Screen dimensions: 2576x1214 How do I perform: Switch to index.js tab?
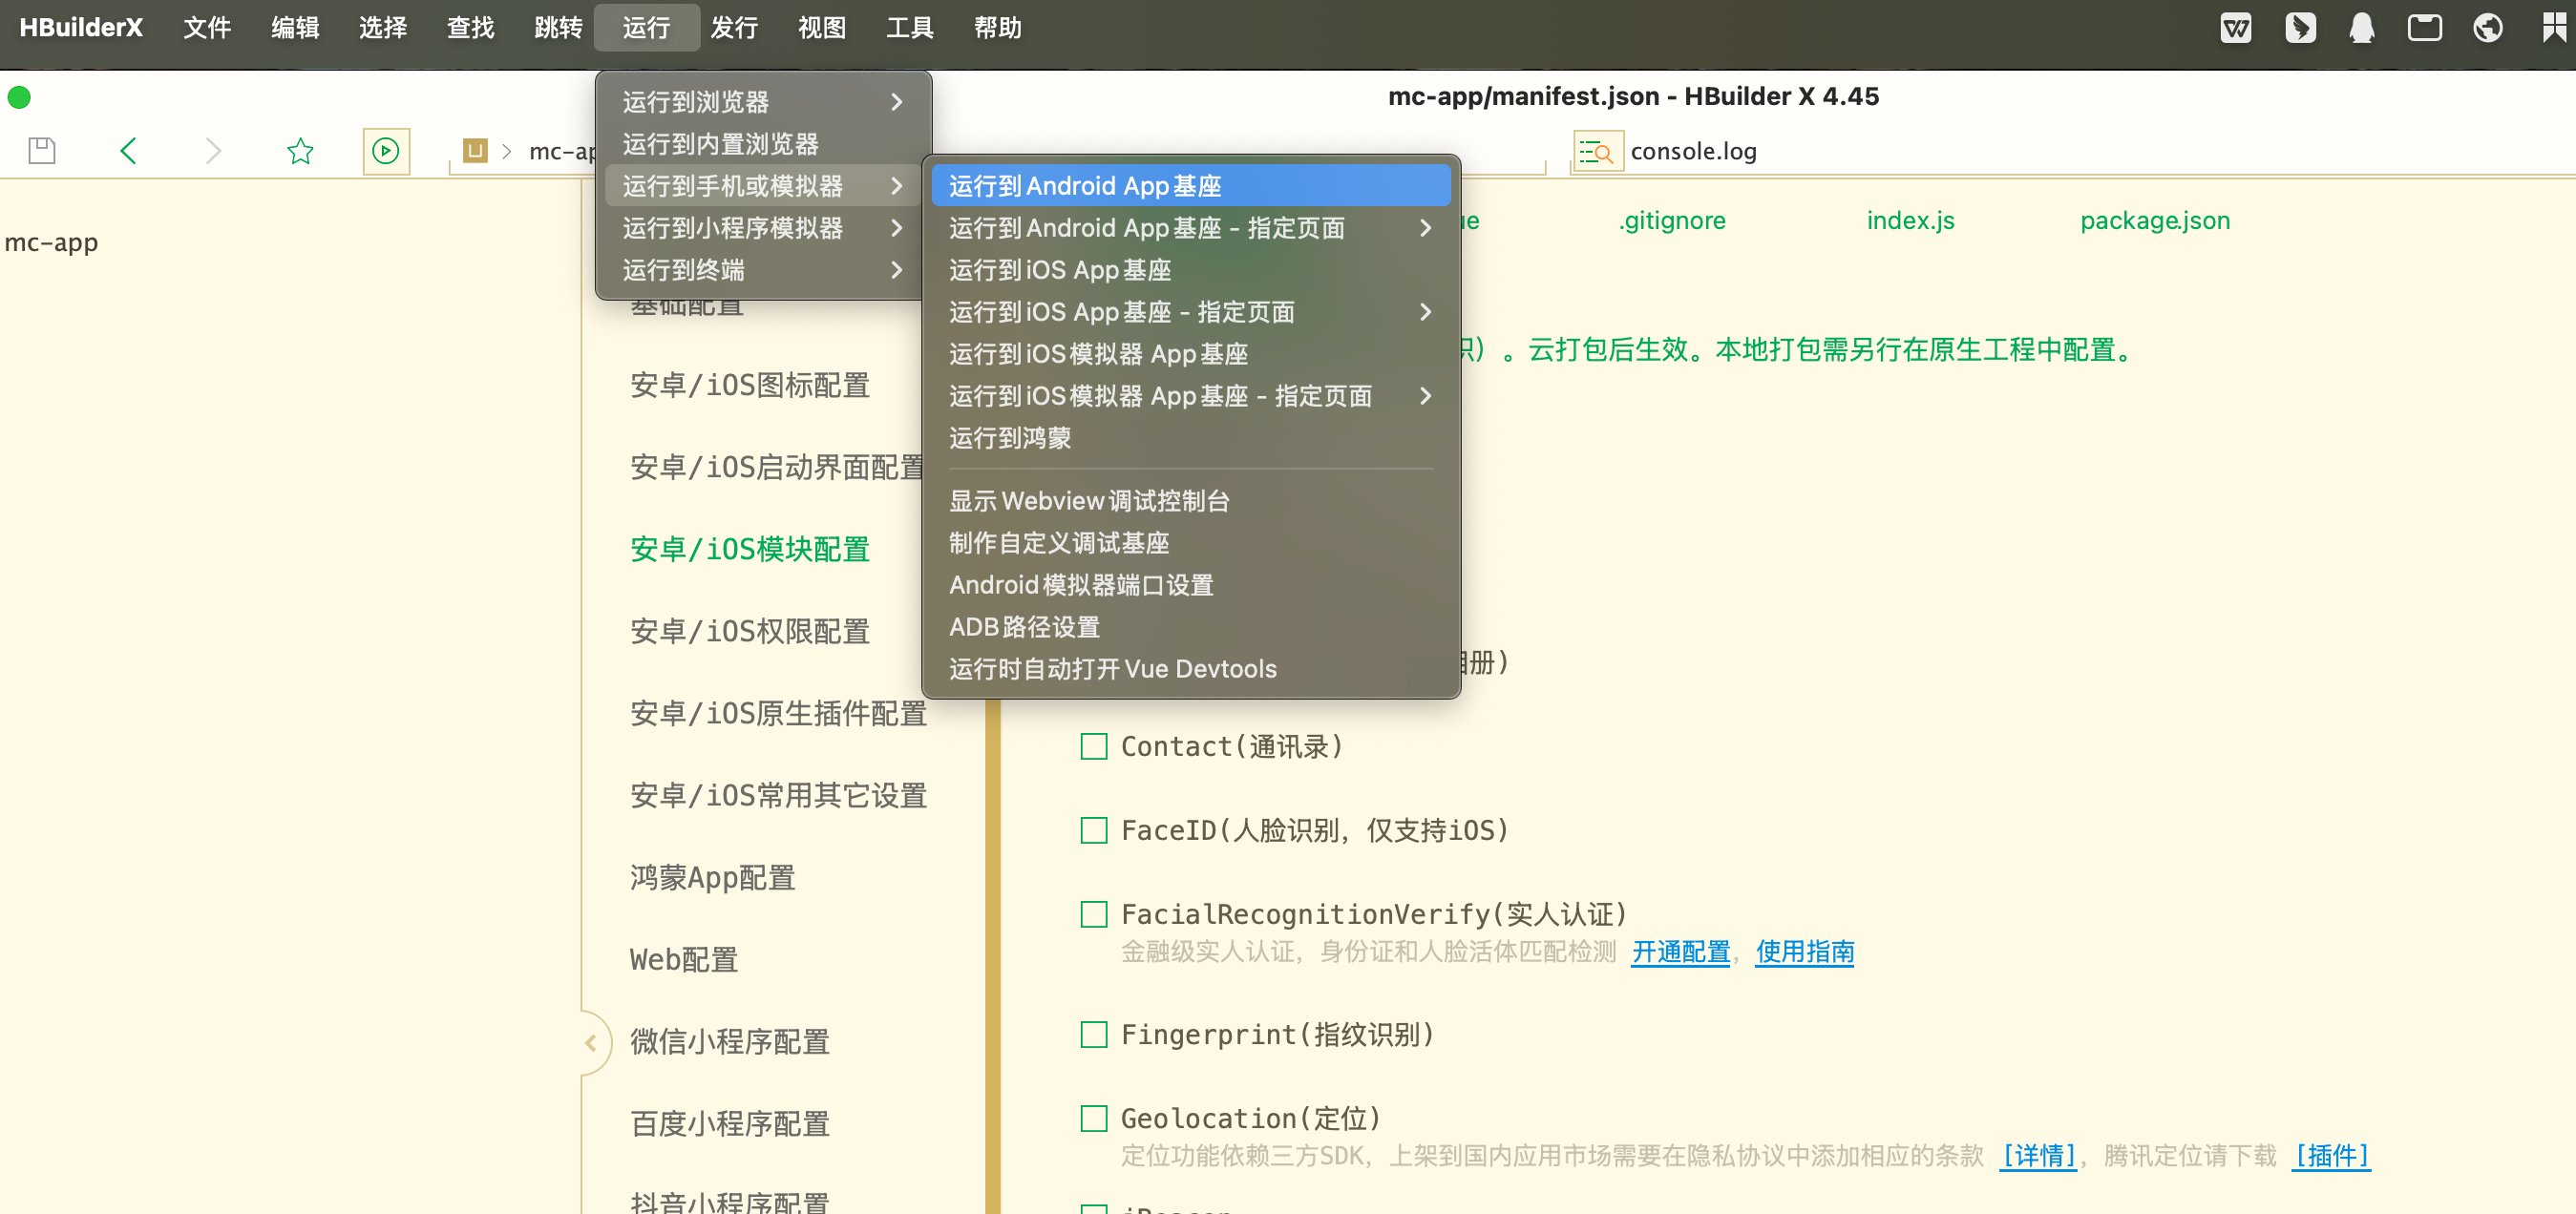[x=1910, y=220]
